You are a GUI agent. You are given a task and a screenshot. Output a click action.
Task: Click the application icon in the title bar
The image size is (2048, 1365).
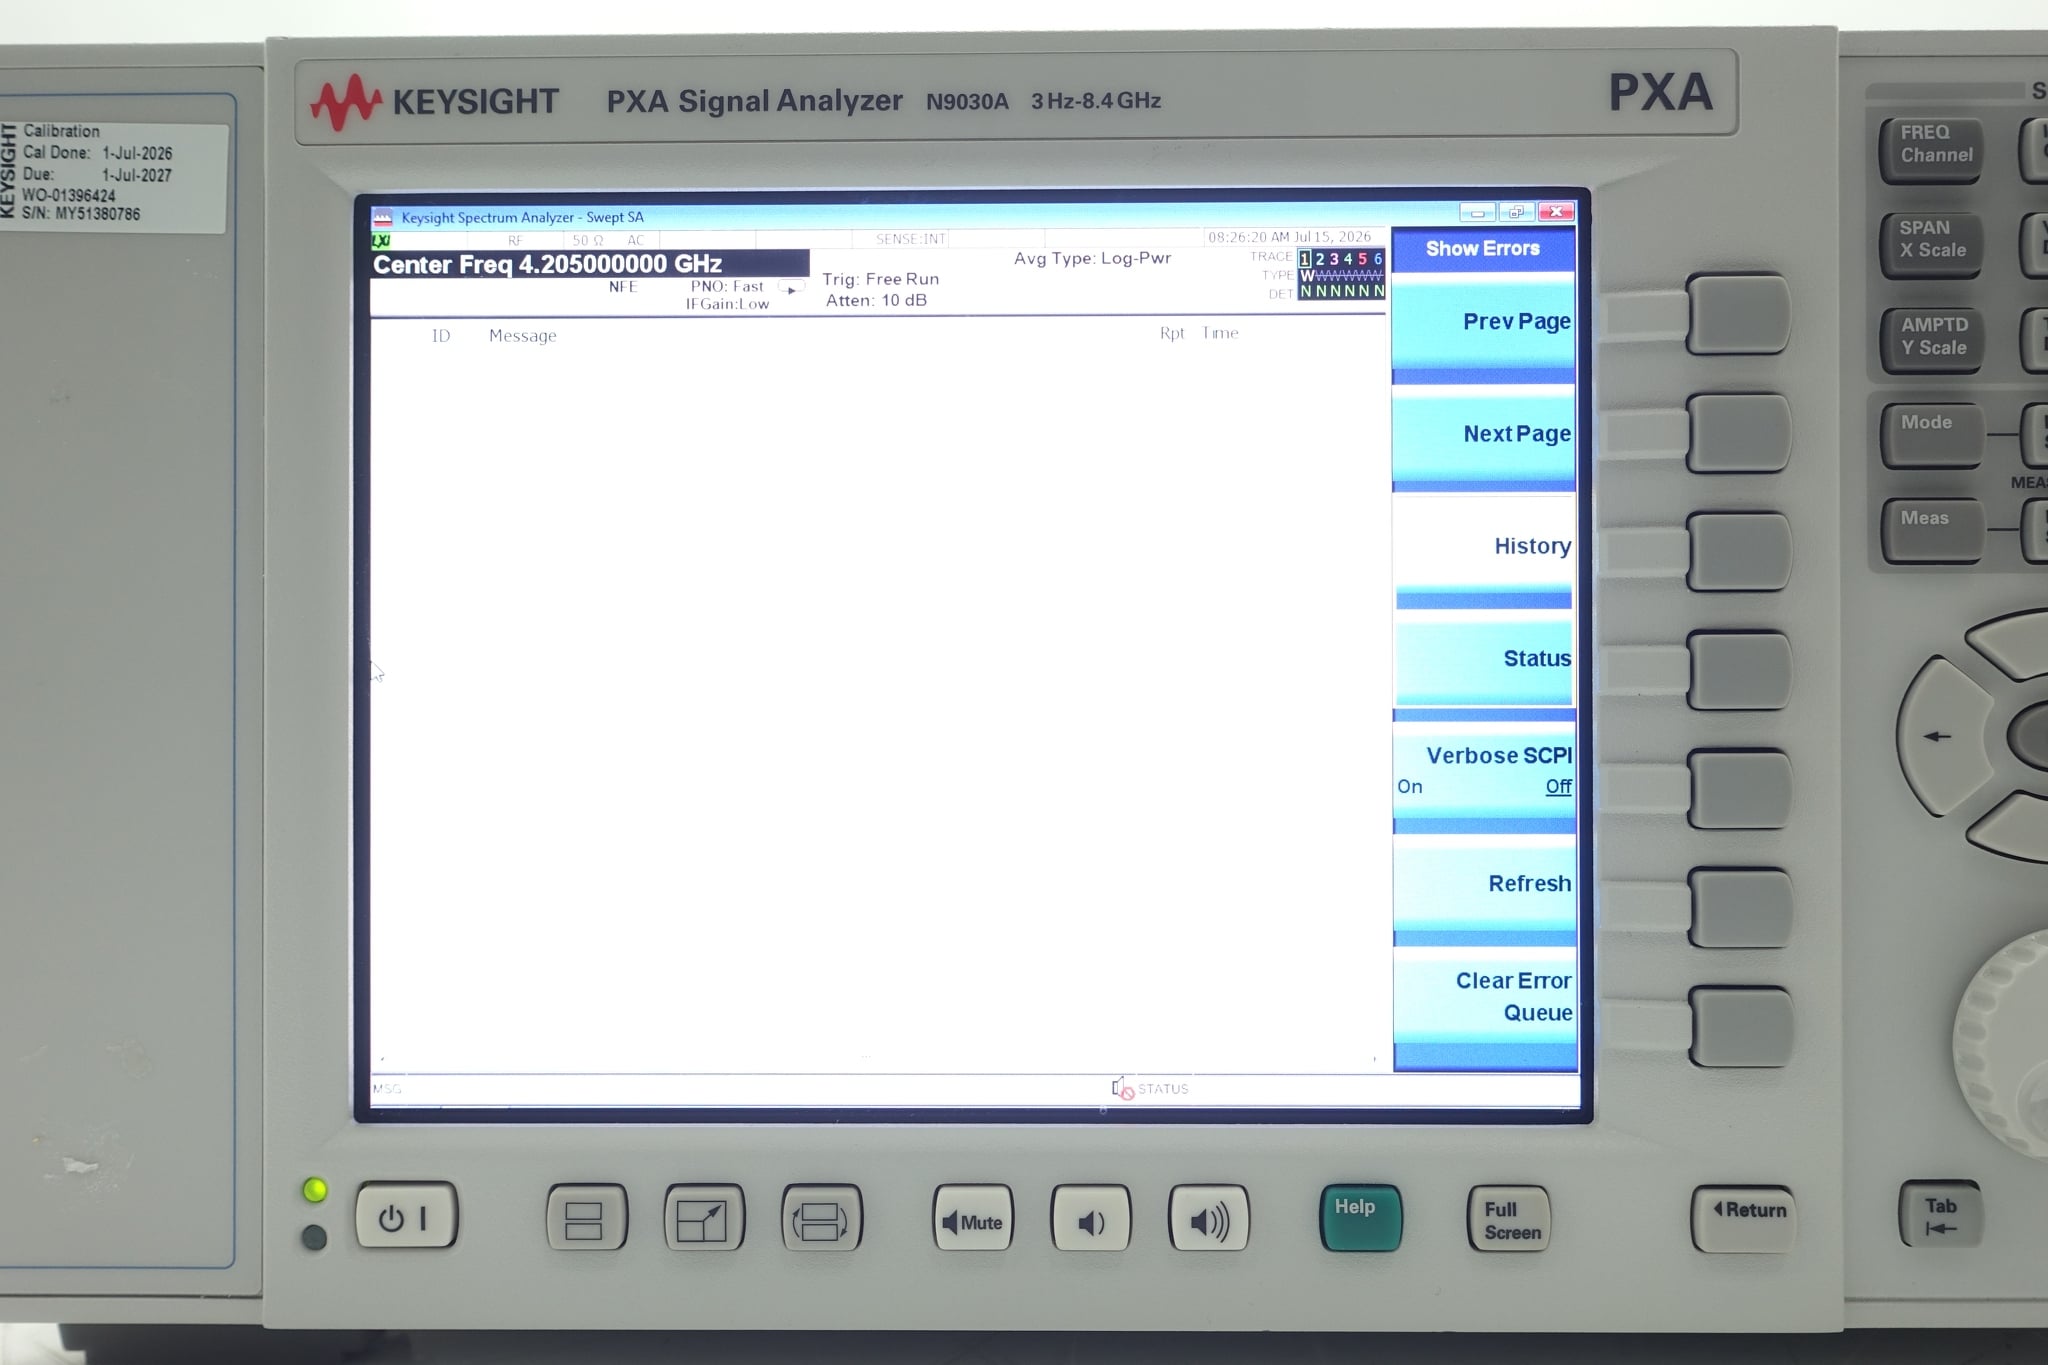point(382,217)
